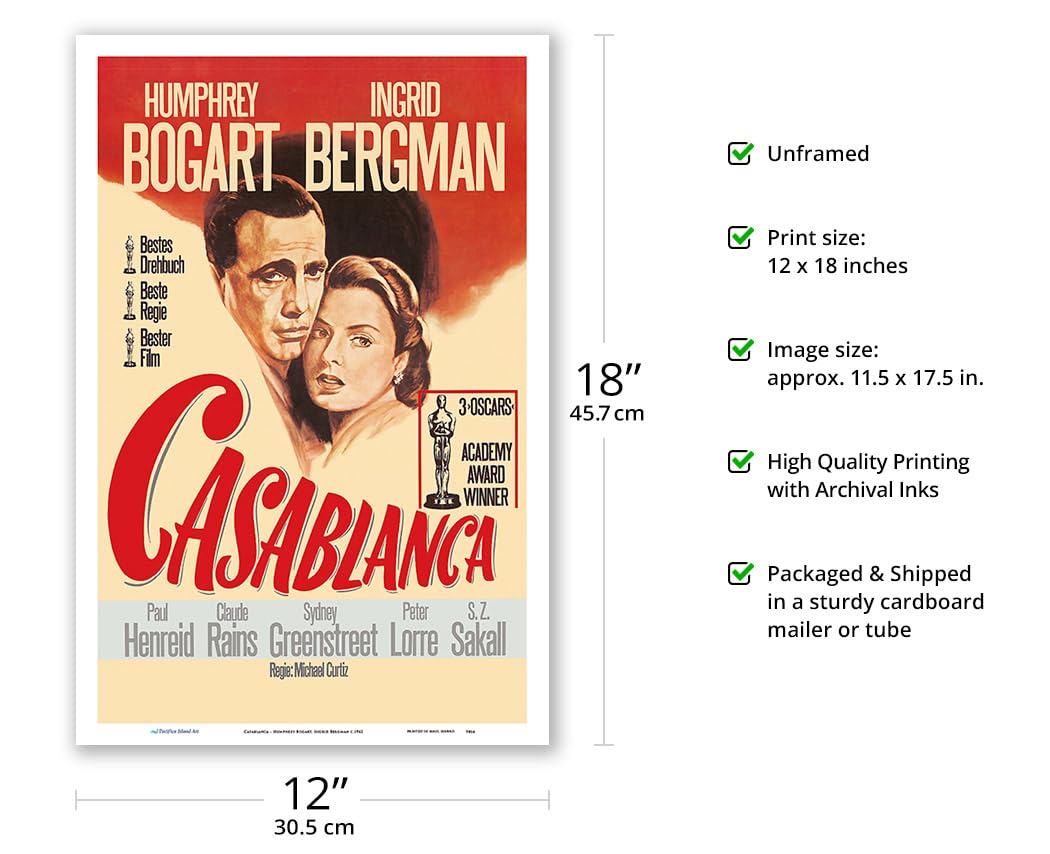Click the "3 Oscars" text on the poster

486,406
